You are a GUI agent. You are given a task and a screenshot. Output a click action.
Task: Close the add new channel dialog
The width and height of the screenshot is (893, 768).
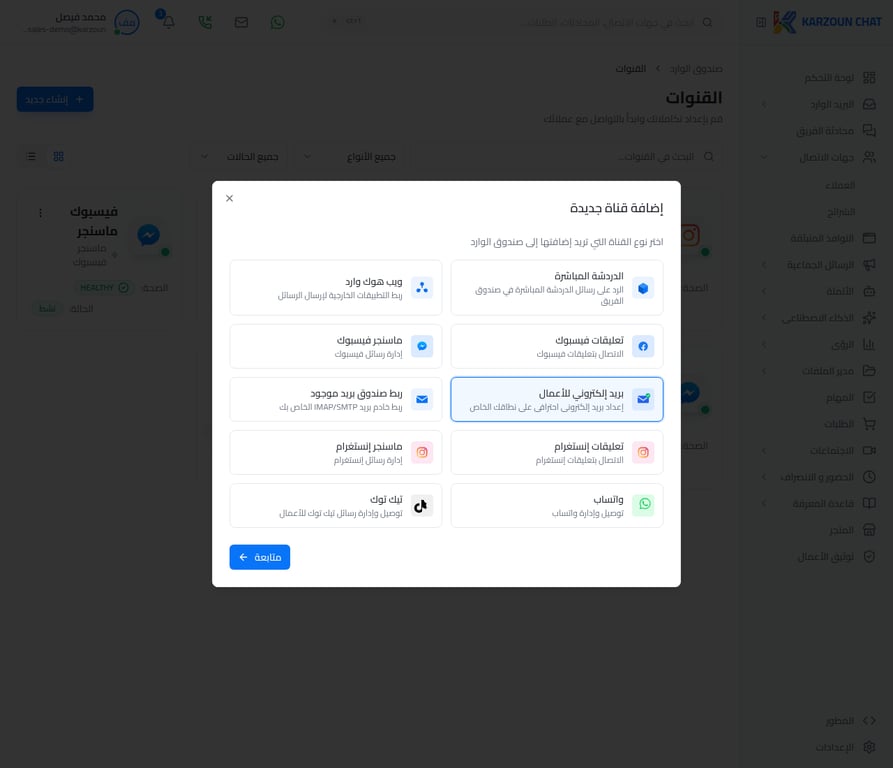click(x=230, y=198)
